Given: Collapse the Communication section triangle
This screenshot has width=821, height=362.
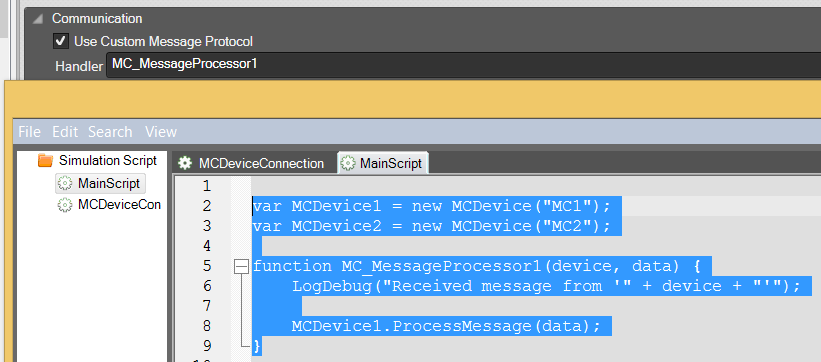Looking at the screenshot, I should pyautogui.click(x=38, y=19).
